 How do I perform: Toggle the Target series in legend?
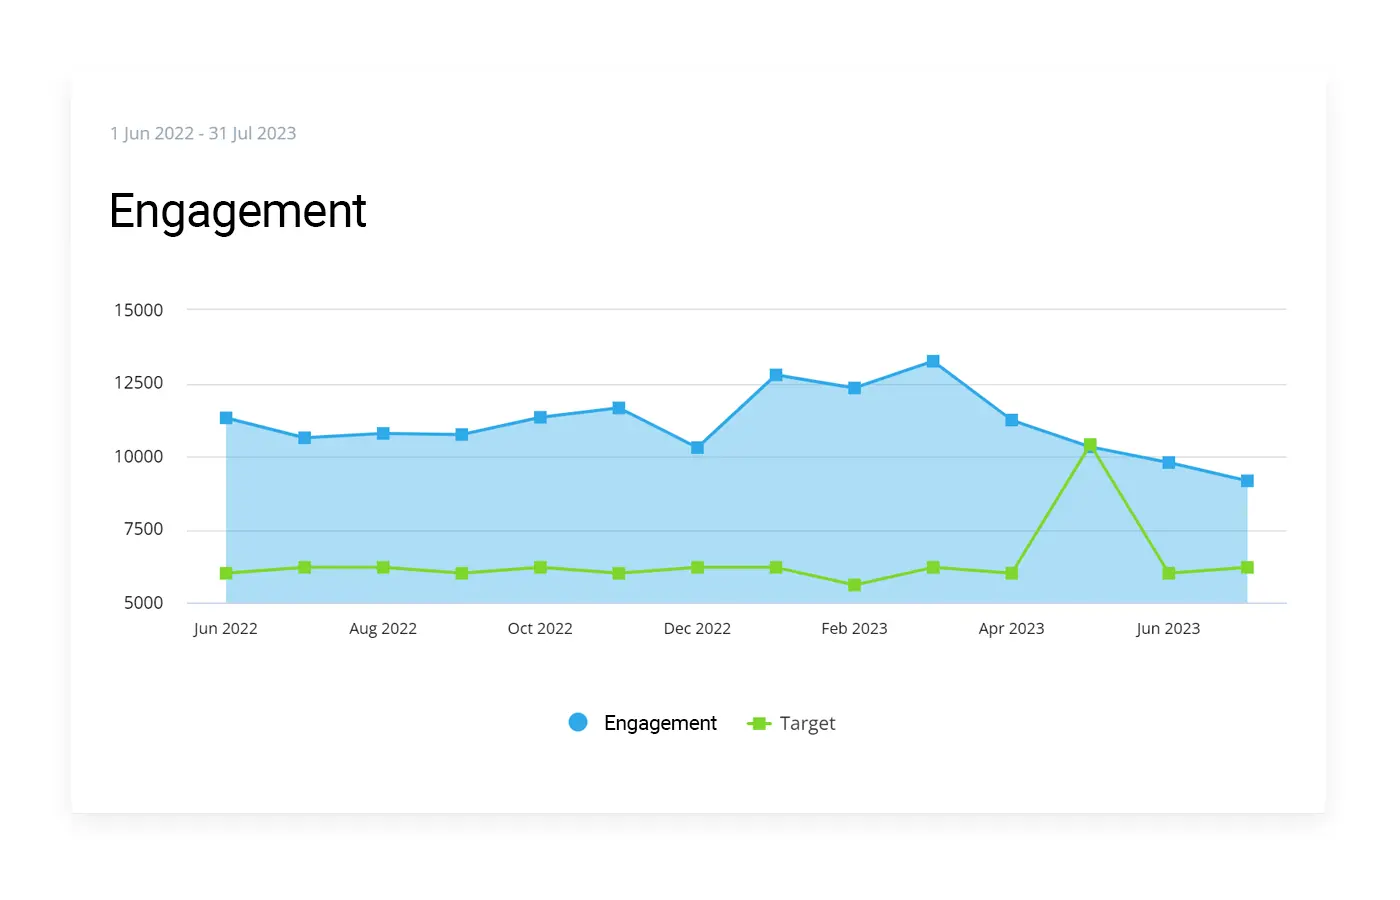(791, 723)
